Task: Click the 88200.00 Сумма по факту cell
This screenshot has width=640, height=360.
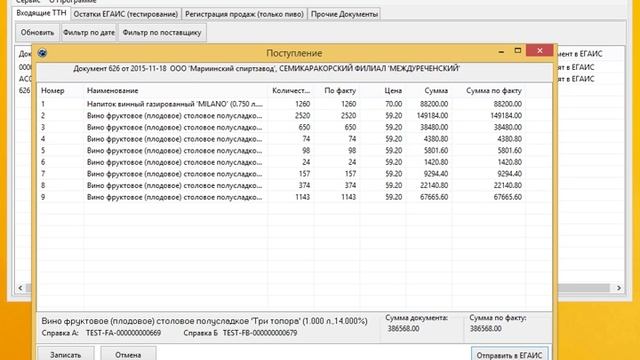Action: tap(508, 104)
